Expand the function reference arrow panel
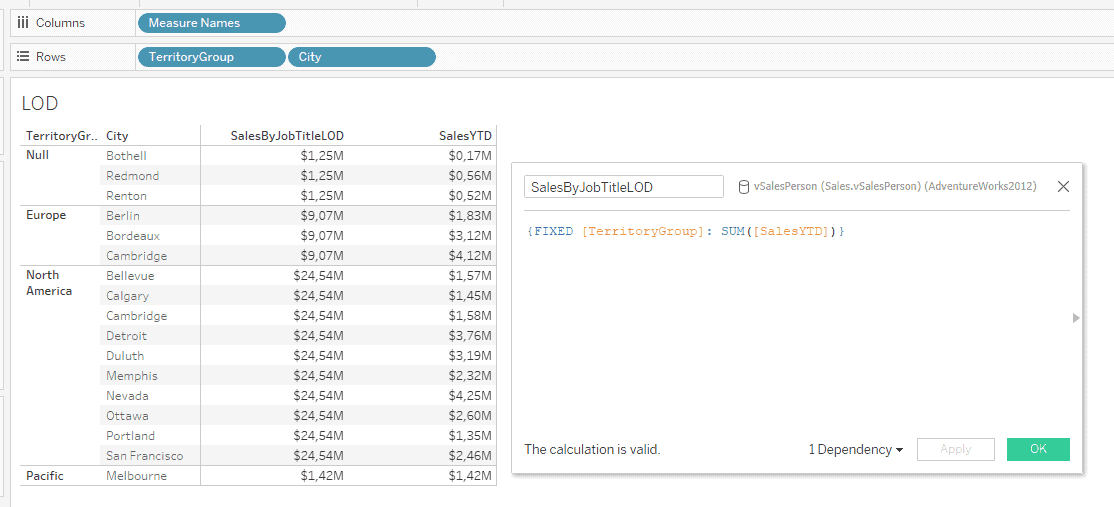Image resolution: width=1114 pixels, height=507 pixels. 1076,318
